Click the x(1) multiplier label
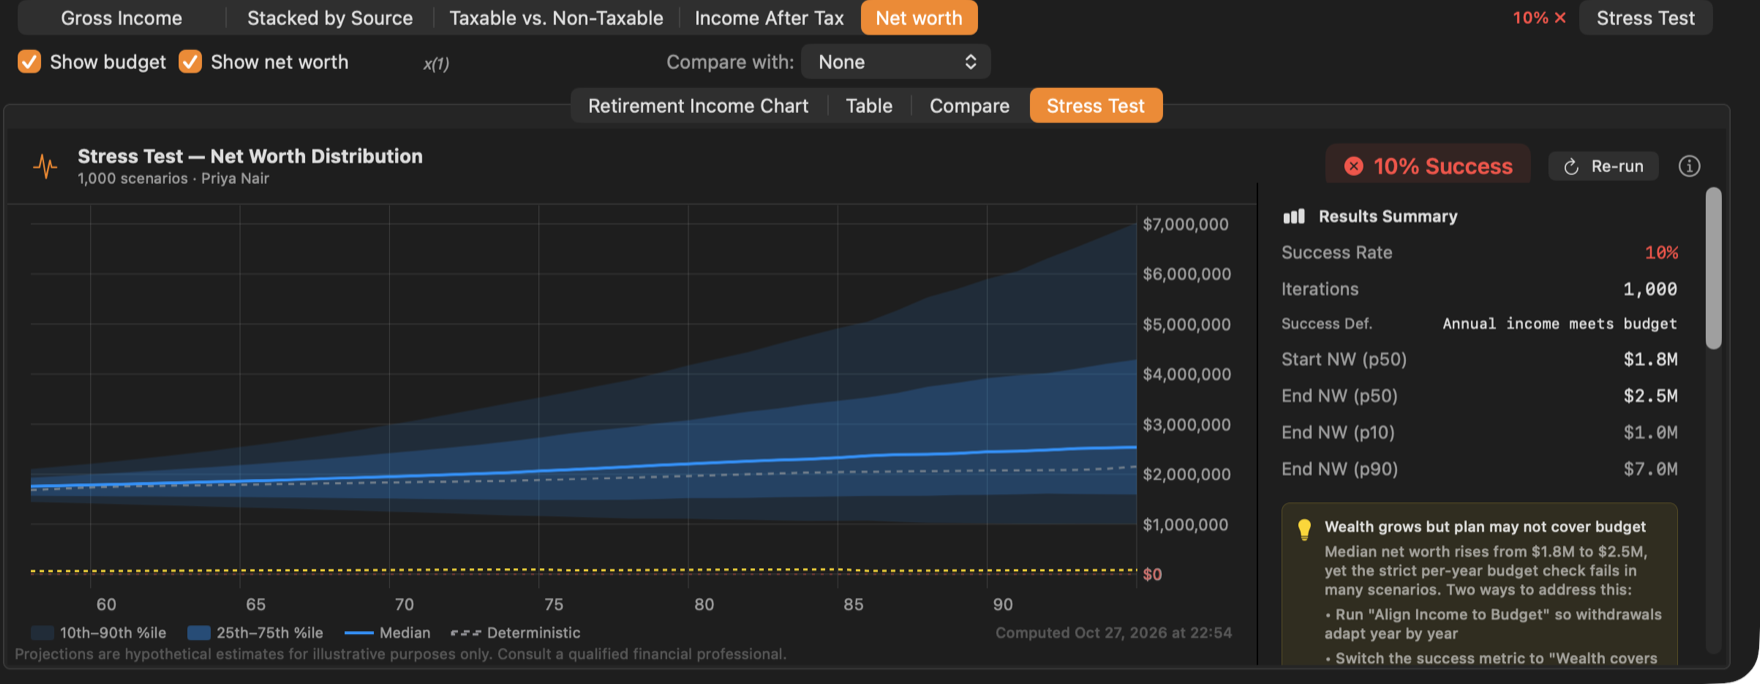Image resolution: width=1760 pixels, height=684 pixels. pos(436,64)
